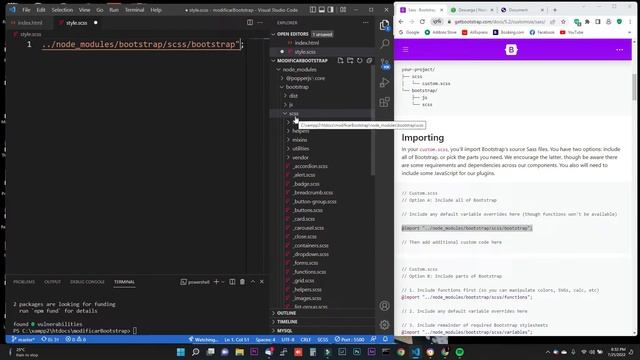Click the Chrome reload button

click(422, 22)
